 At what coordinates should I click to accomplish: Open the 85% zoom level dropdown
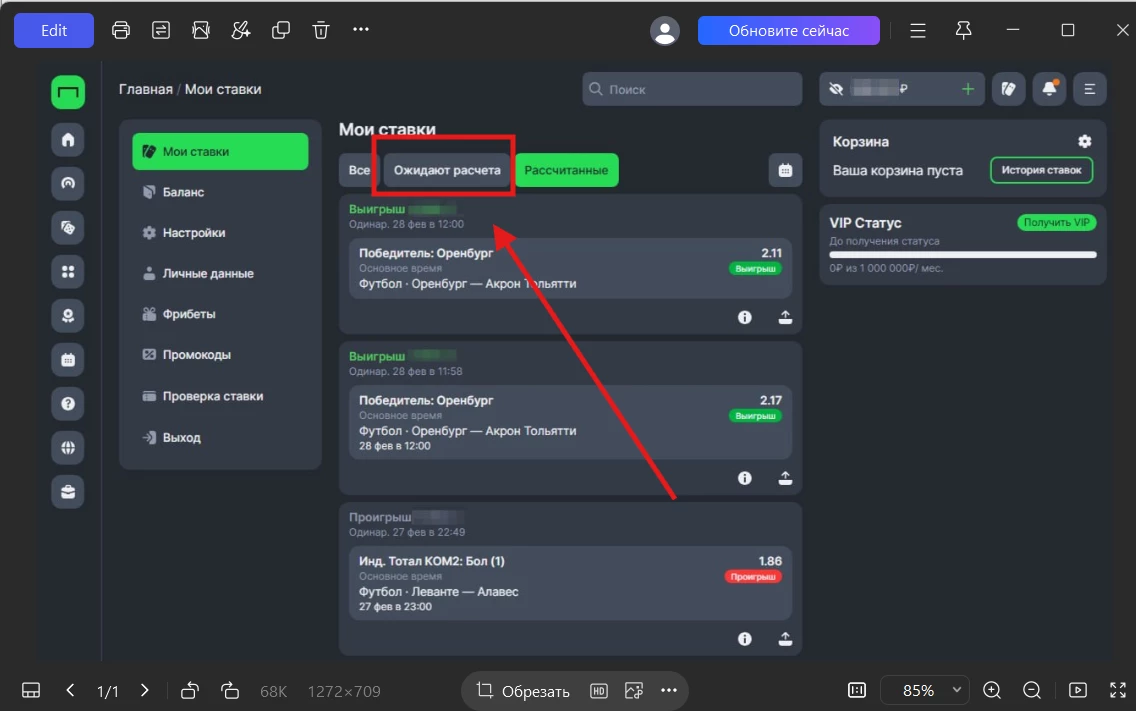(926, 691)
